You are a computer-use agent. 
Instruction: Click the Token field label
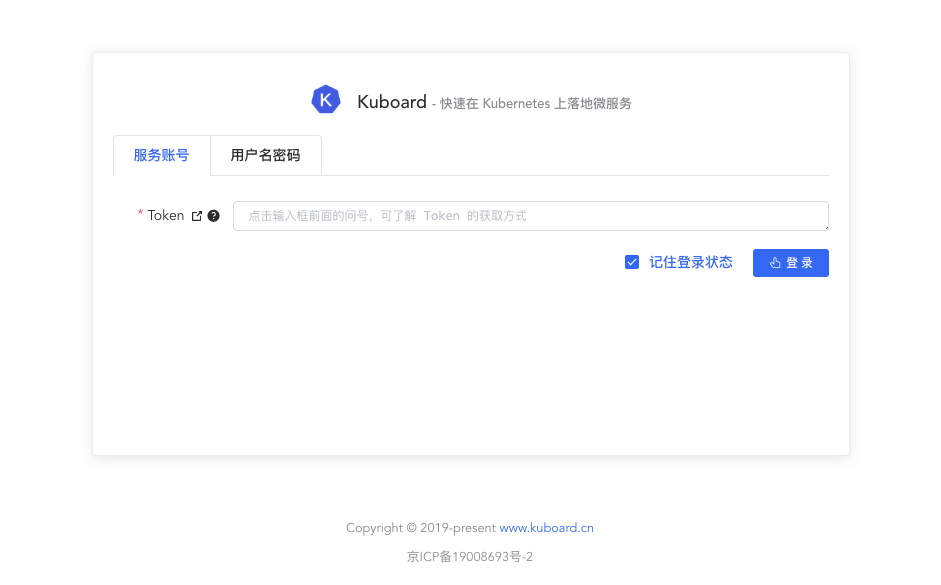(x=166, y=215)
